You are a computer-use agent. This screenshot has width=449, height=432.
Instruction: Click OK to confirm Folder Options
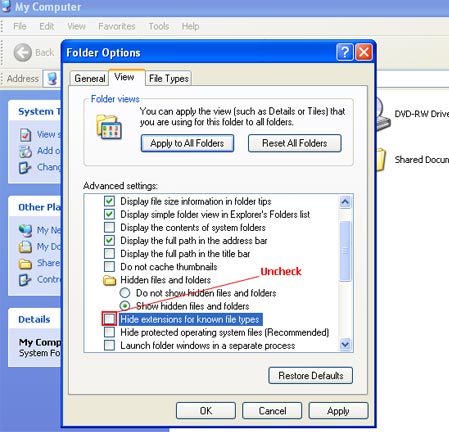tap(206, 411)
